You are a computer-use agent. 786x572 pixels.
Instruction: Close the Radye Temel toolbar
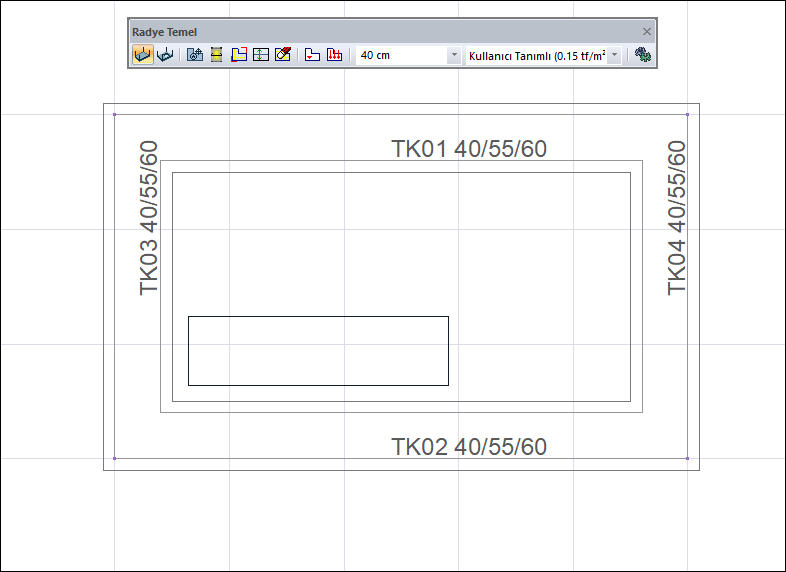tap(647, 32)
